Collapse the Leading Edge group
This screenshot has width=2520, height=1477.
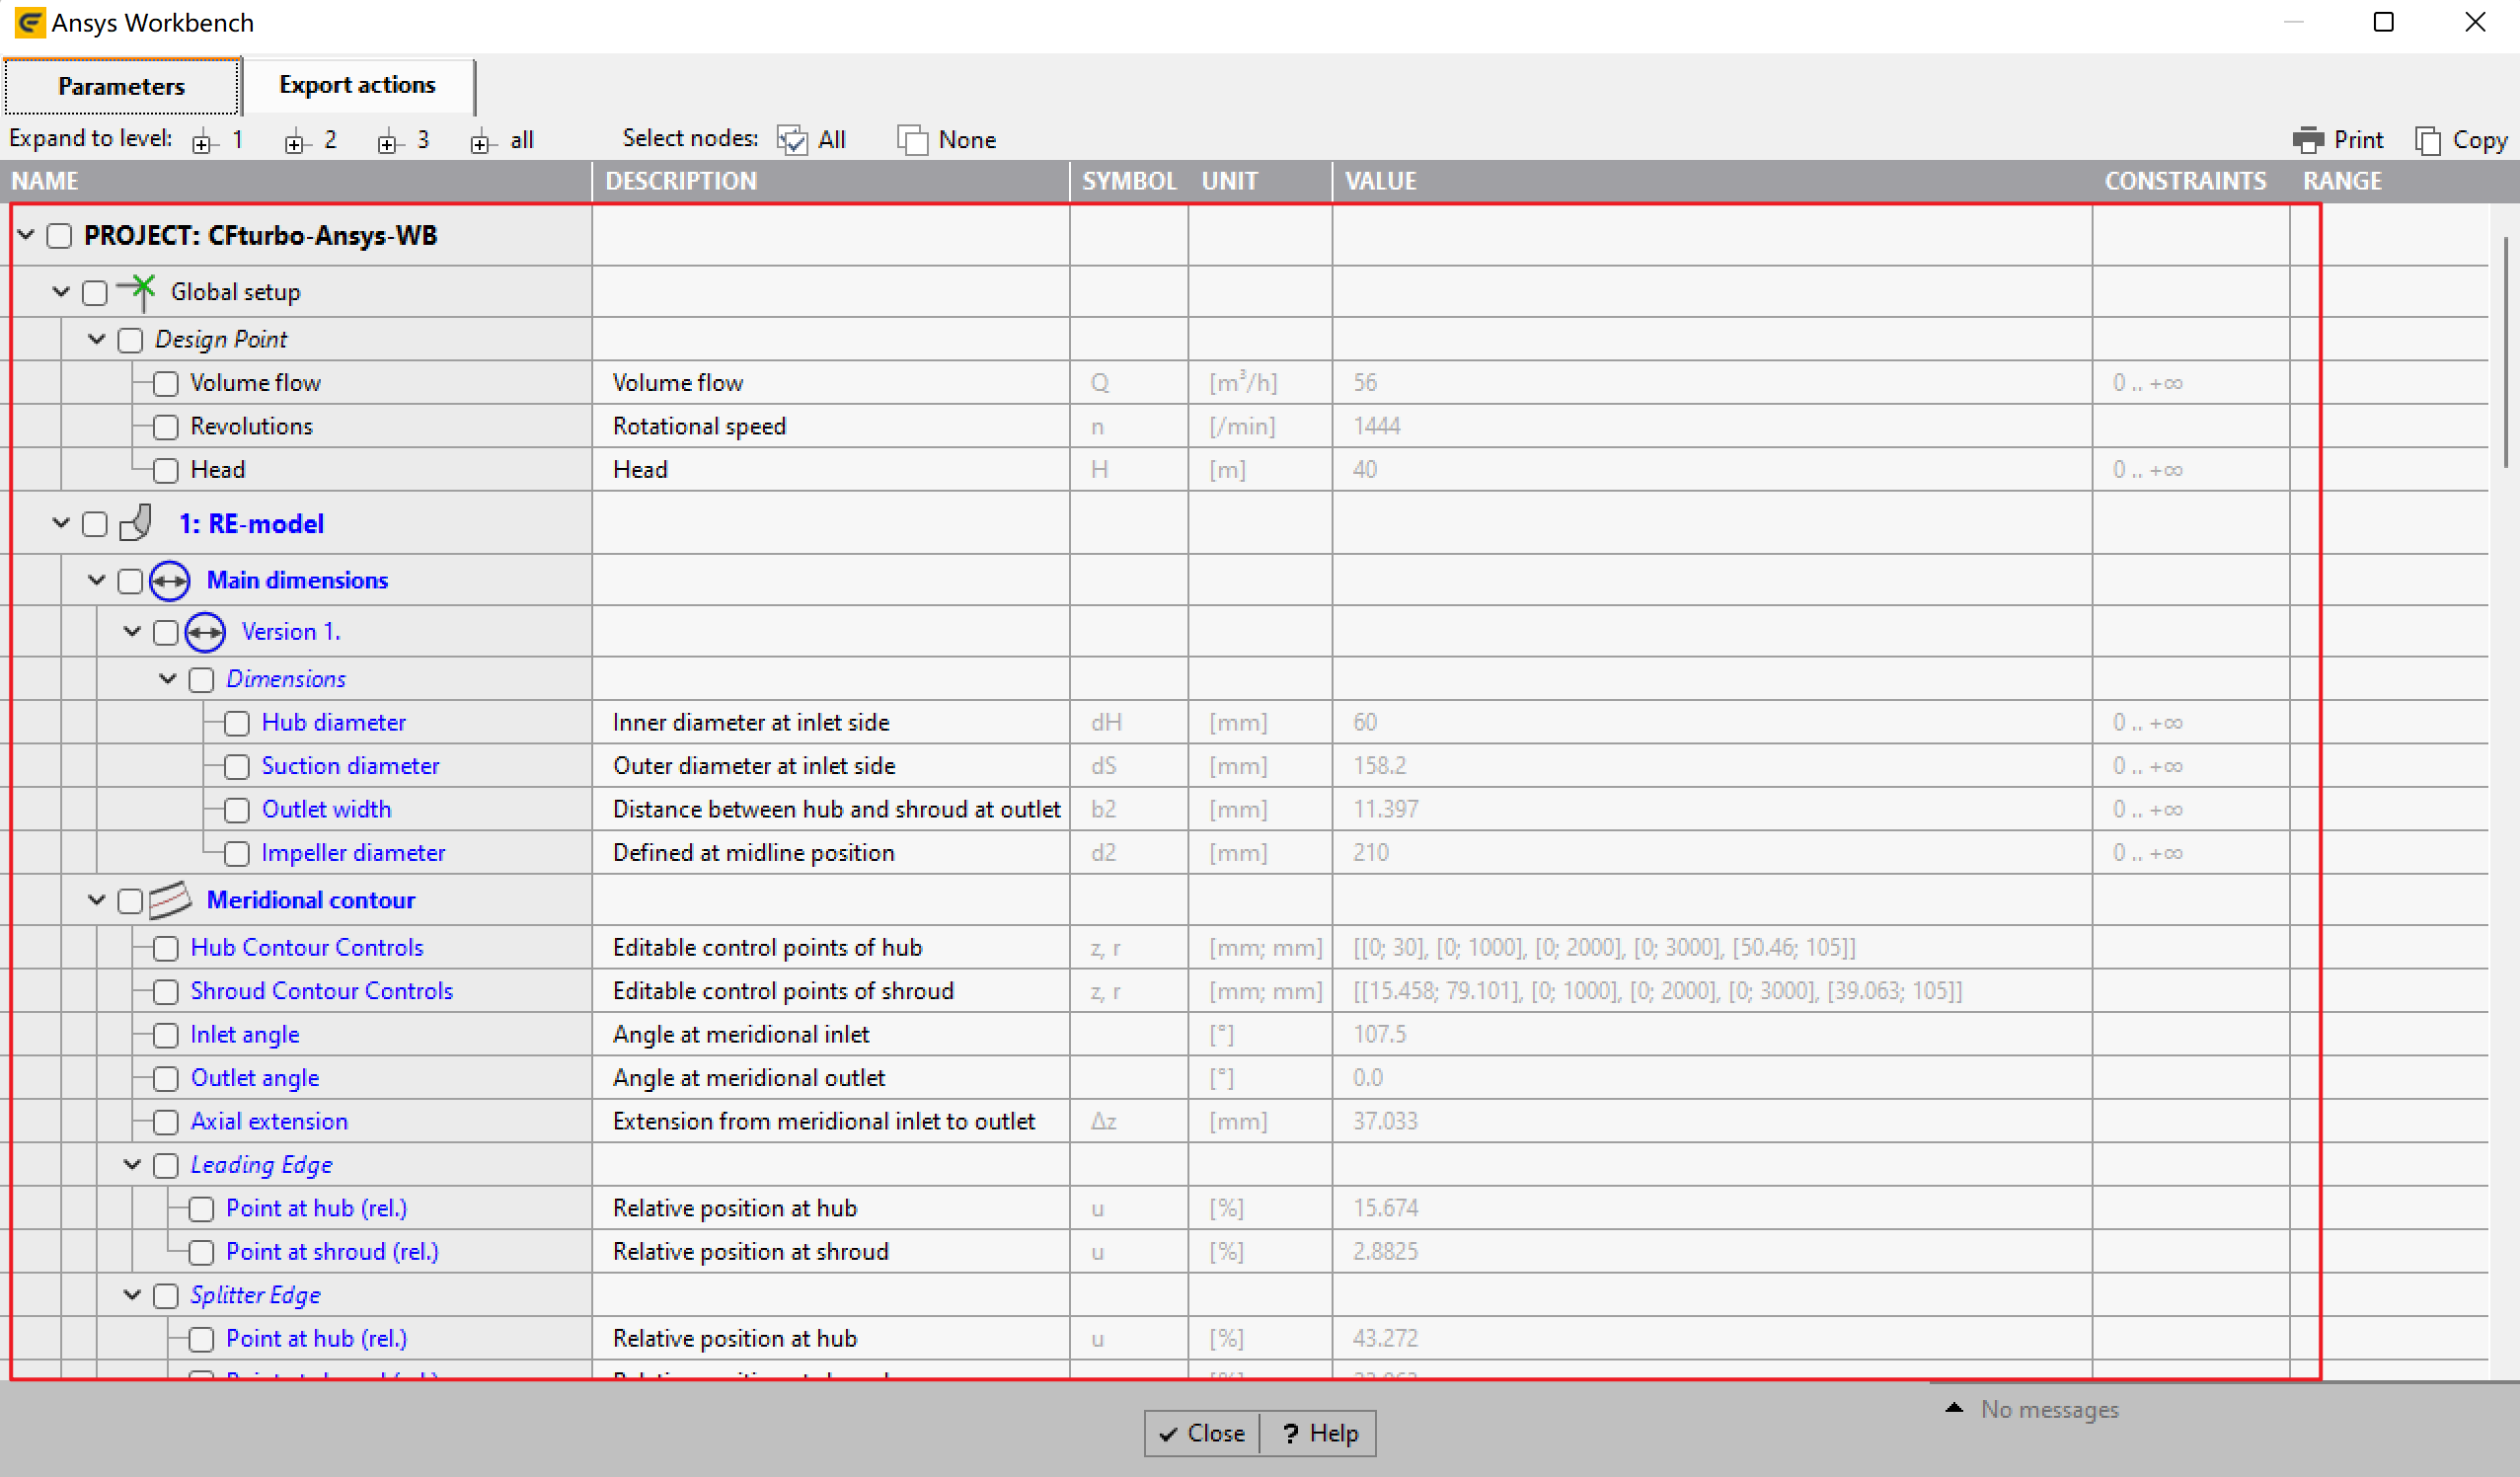click(132, 1164)
